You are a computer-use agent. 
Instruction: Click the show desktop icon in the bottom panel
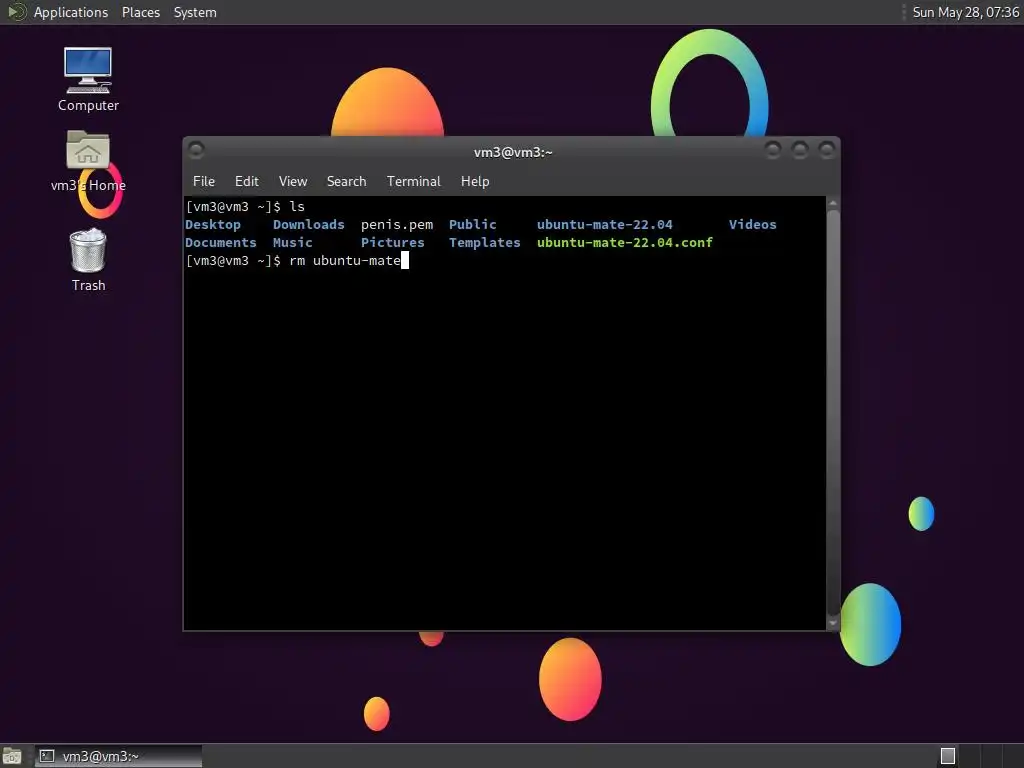(x=12, y=756)
